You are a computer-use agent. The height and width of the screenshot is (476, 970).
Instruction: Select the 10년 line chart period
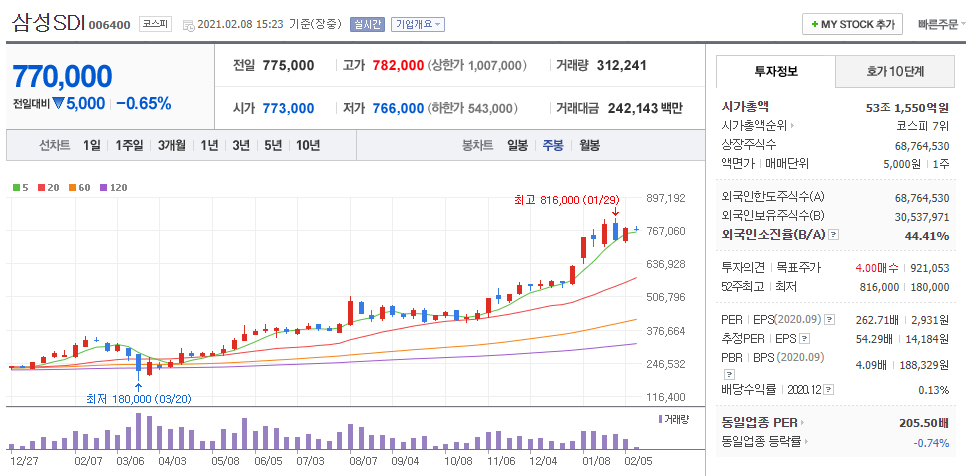(x=307, y=145)
